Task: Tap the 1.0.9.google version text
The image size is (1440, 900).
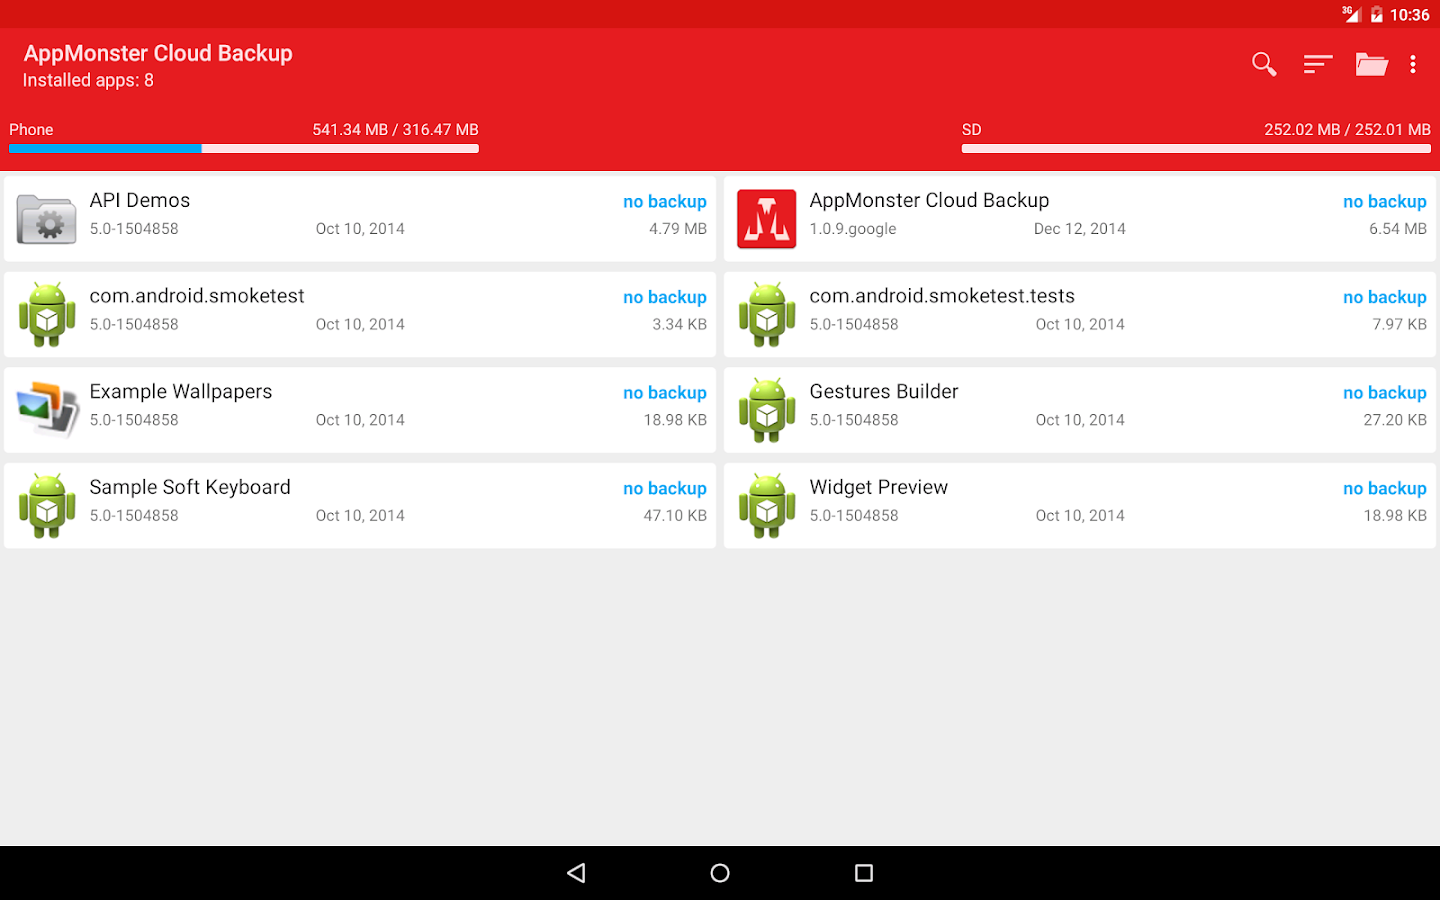Action: coord(853,229)
